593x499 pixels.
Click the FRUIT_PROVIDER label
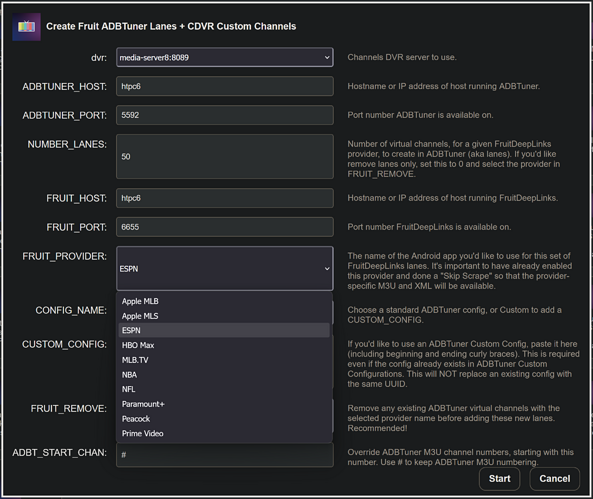pyautogui.click(x=64, y=256)
